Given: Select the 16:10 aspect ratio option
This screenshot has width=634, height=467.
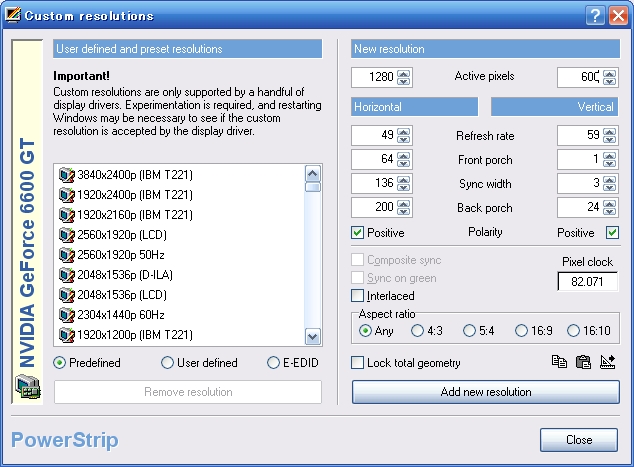Looking at the screenshot, I should pos(574,331).
